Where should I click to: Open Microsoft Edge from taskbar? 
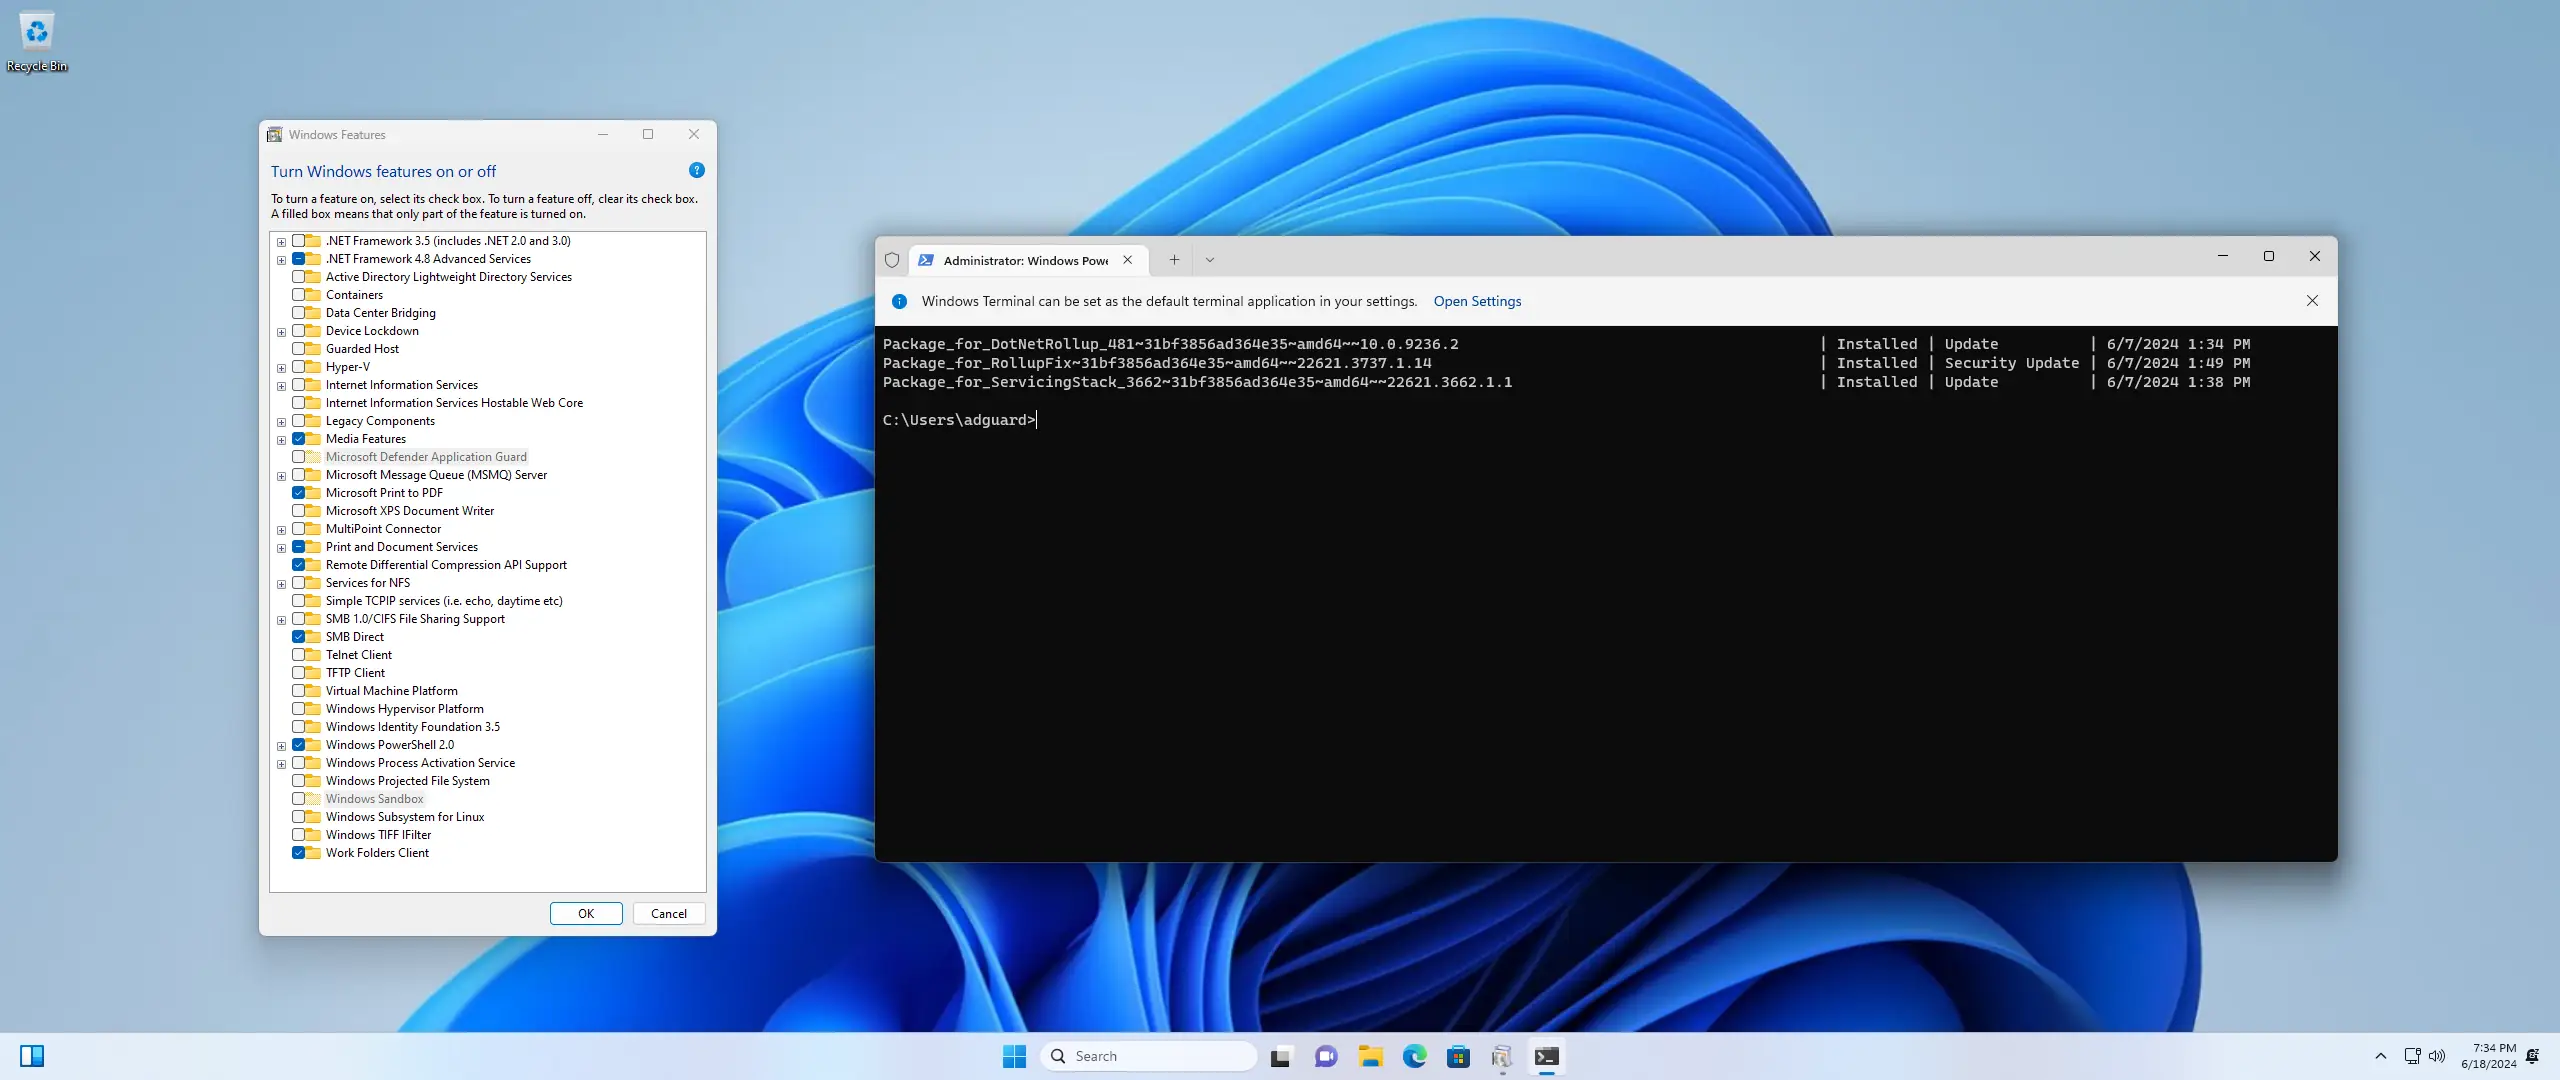point(1414,1056)
